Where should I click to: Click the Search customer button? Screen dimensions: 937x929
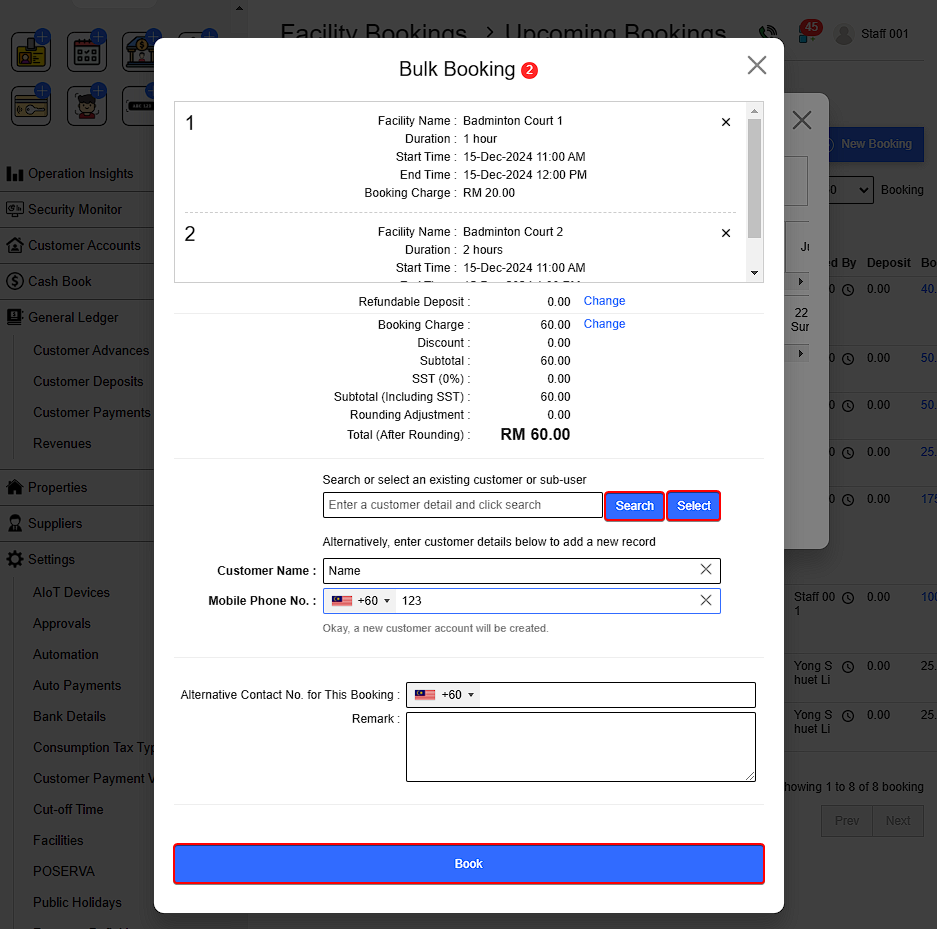(634, 506)
